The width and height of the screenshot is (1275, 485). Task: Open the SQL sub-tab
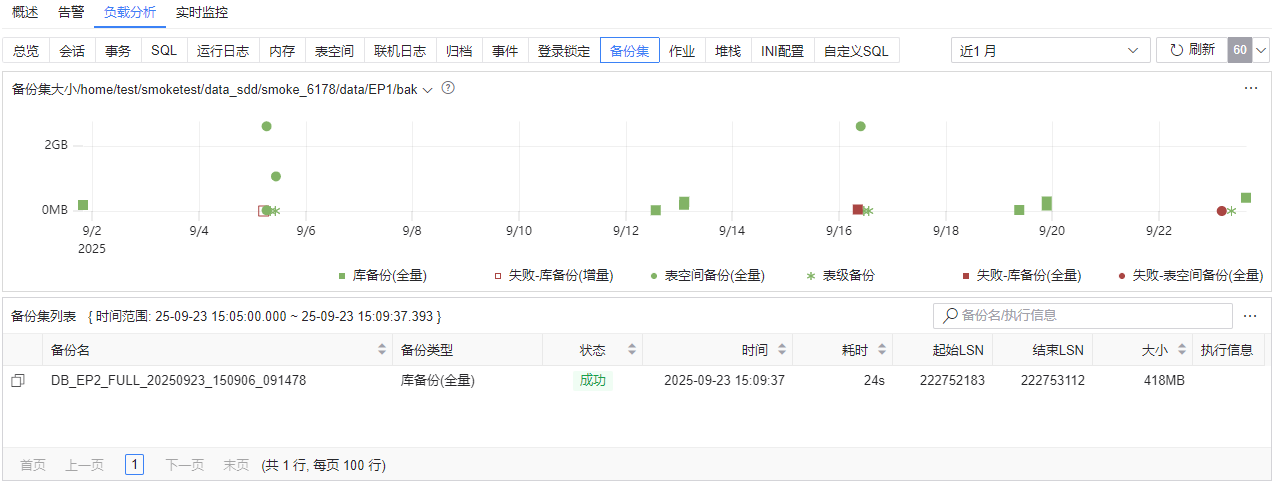164,50
